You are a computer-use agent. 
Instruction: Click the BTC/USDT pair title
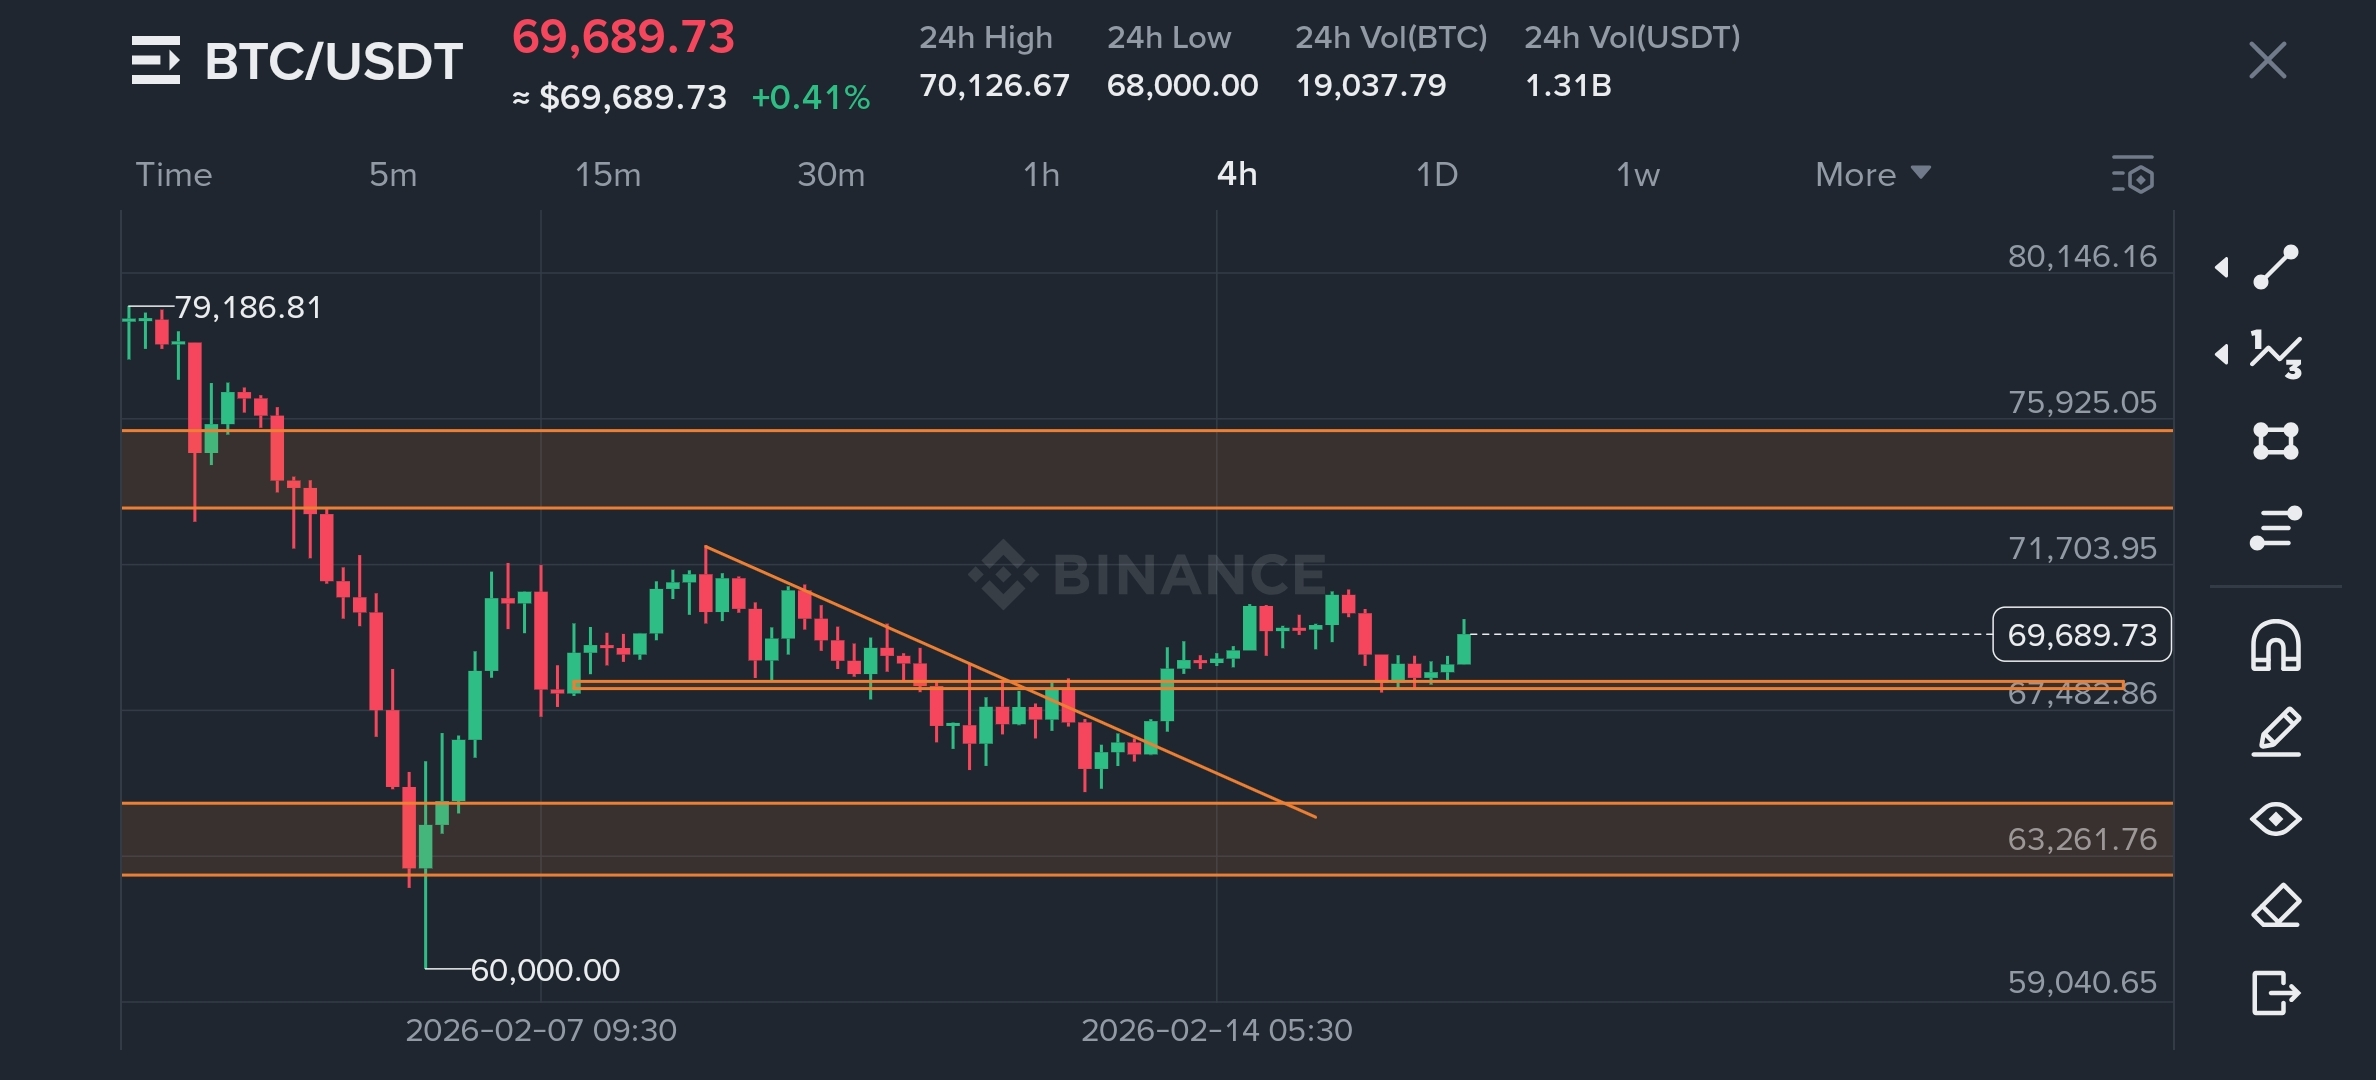[x=333, y=61]
